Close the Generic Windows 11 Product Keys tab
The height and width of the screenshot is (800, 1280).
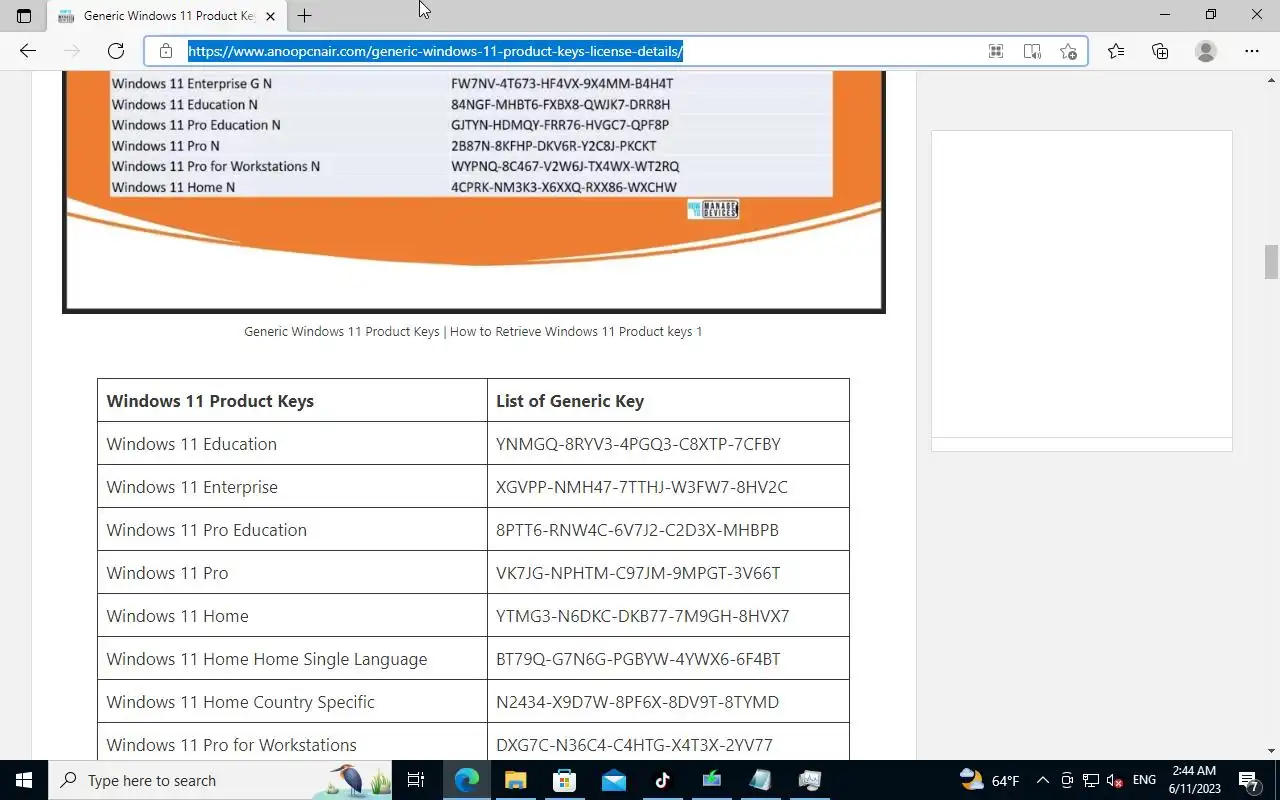point(270,16)
